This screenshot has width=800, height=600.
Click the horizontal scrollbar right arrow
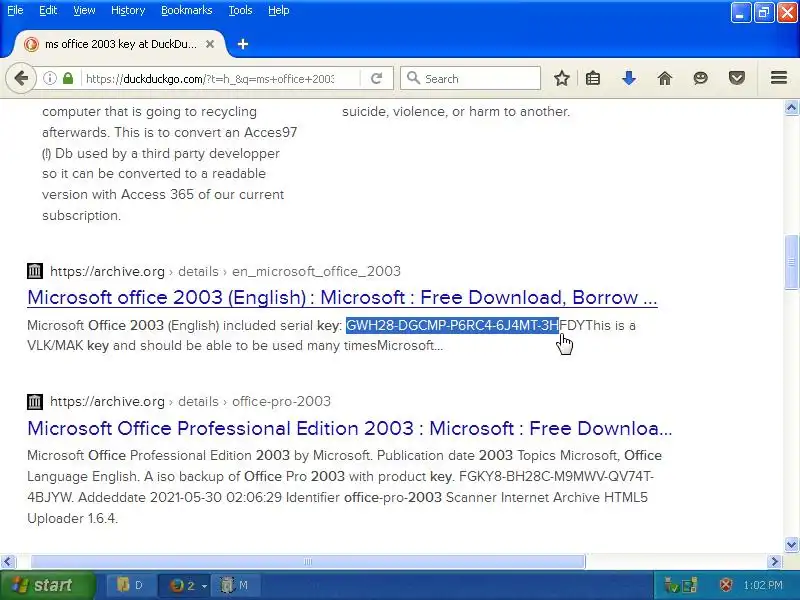coord(774,562)
